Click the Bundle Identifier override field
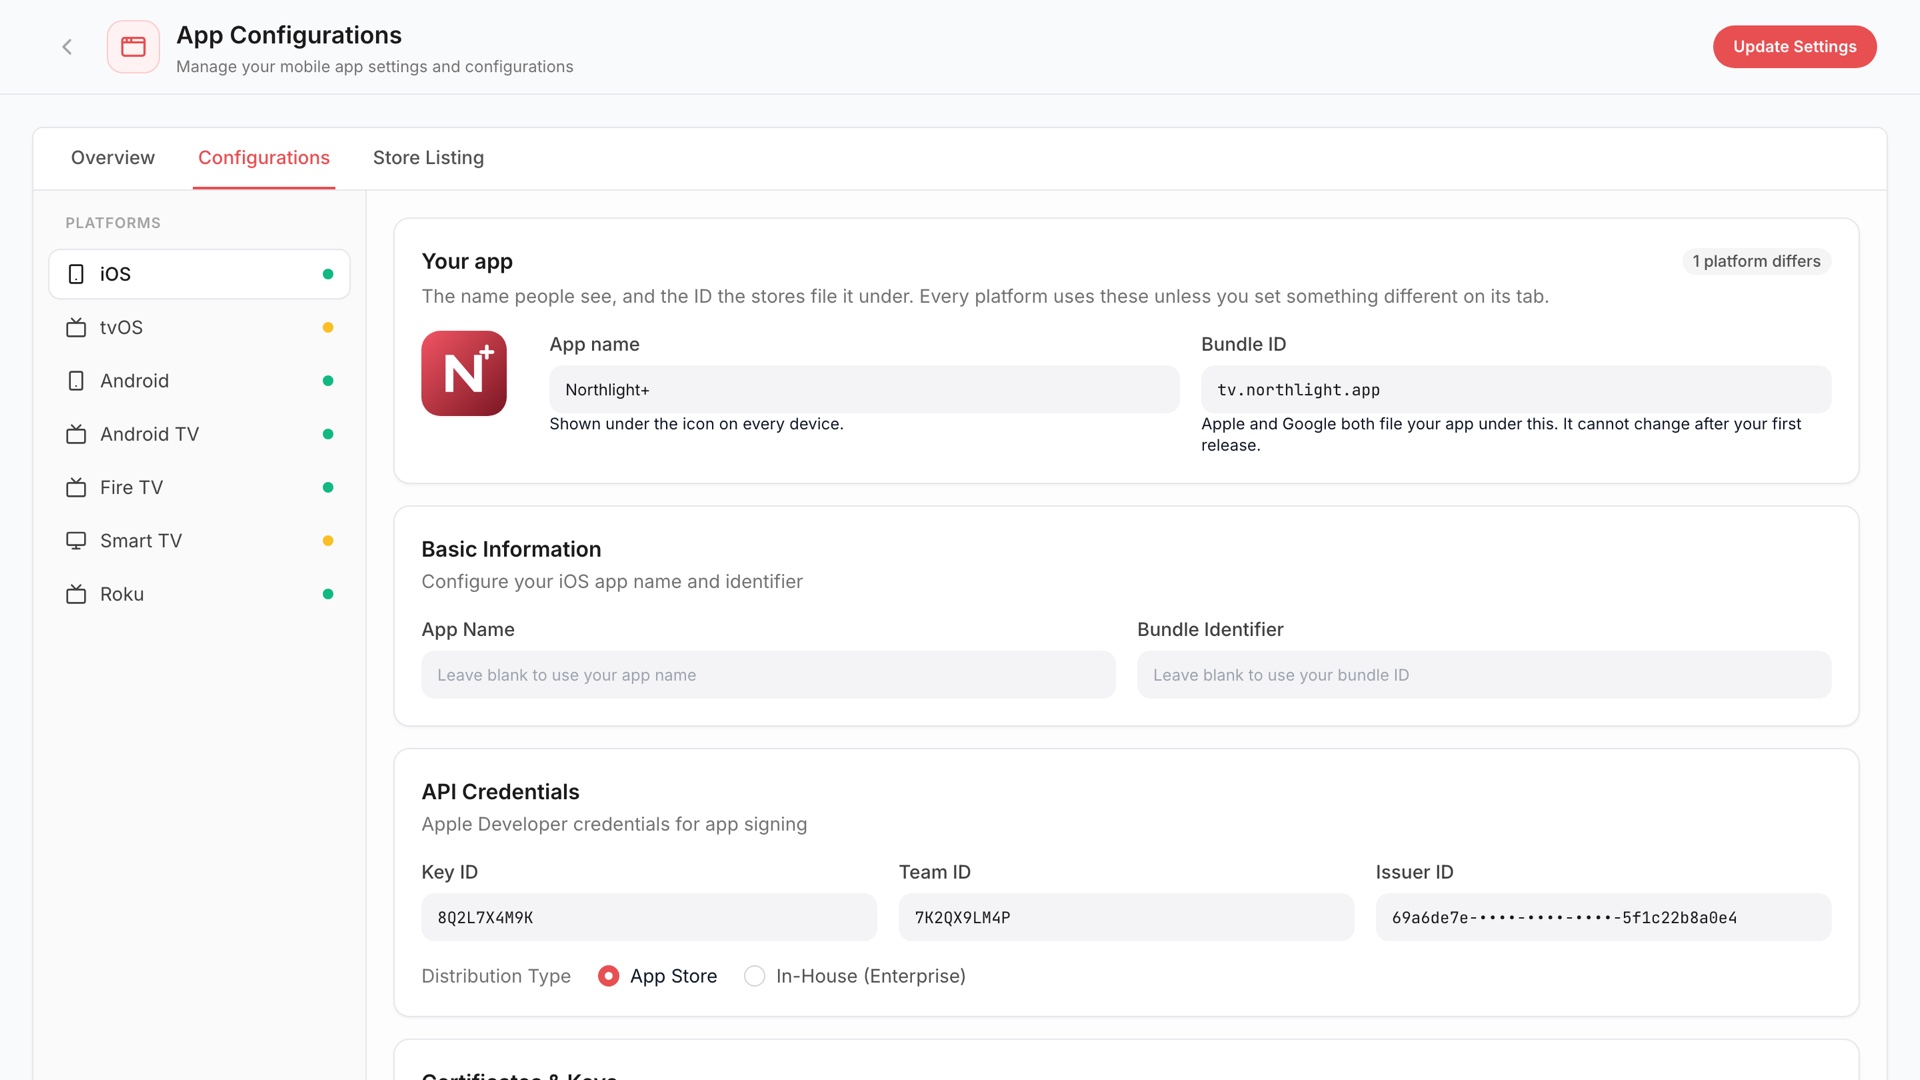1920x1080 pixels. tap(1484, 675)
